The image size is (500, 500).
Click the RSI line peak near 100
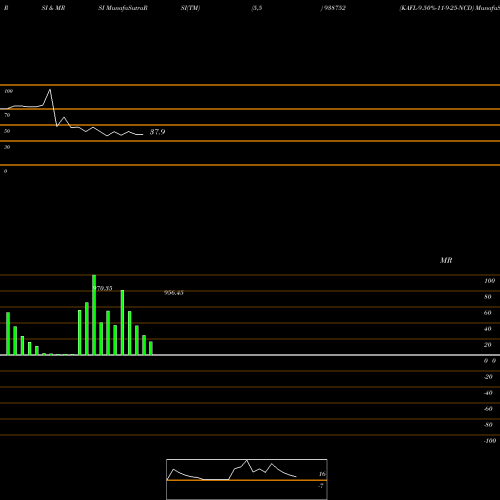pos(50,89)
